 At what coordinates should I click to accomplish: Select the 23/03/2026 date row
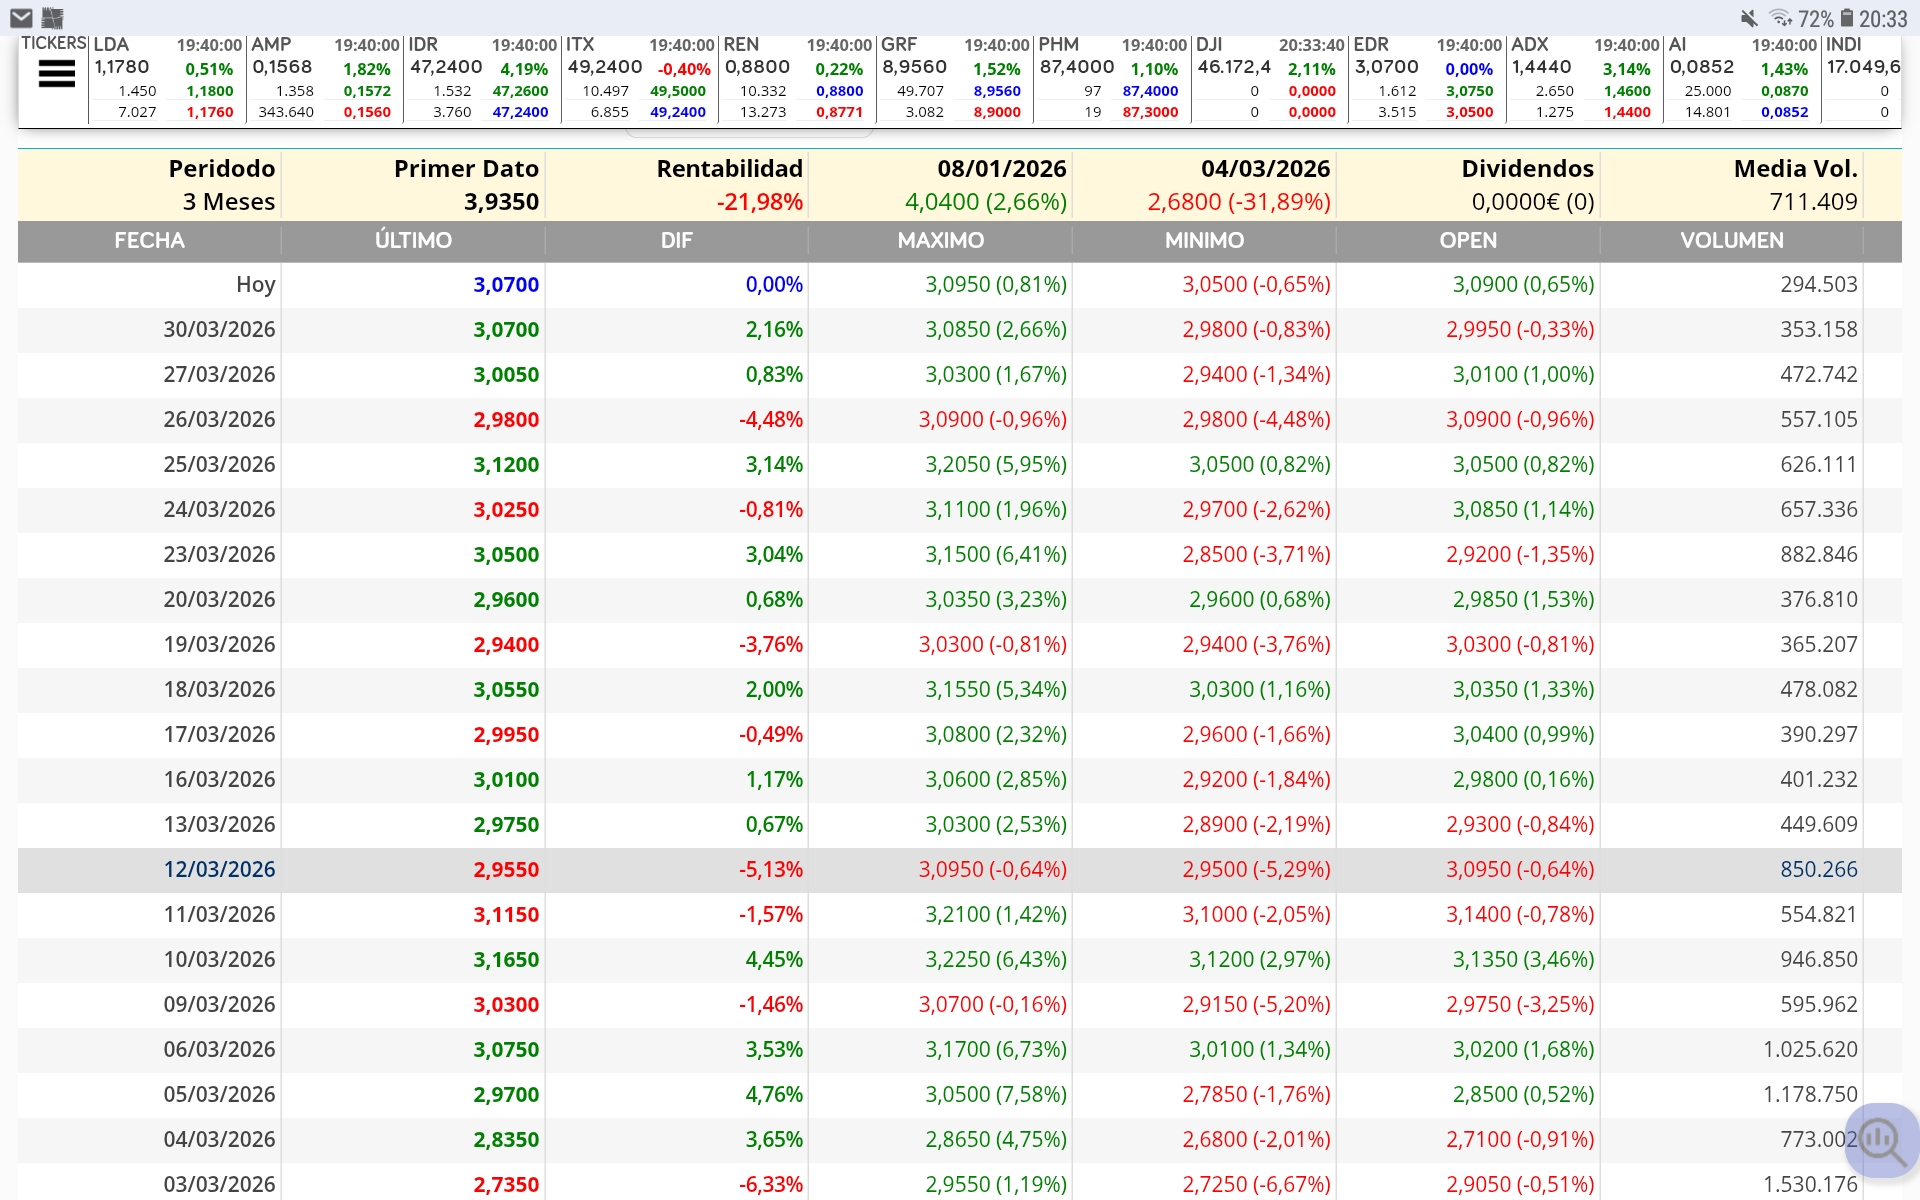click(x=960, y=555)
